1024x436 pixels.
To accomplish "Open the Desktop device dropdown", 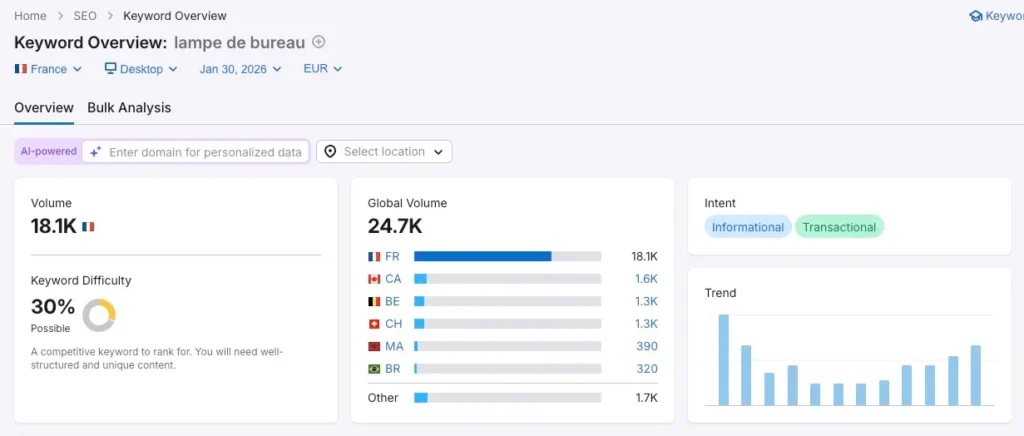I will pos(141,69).
